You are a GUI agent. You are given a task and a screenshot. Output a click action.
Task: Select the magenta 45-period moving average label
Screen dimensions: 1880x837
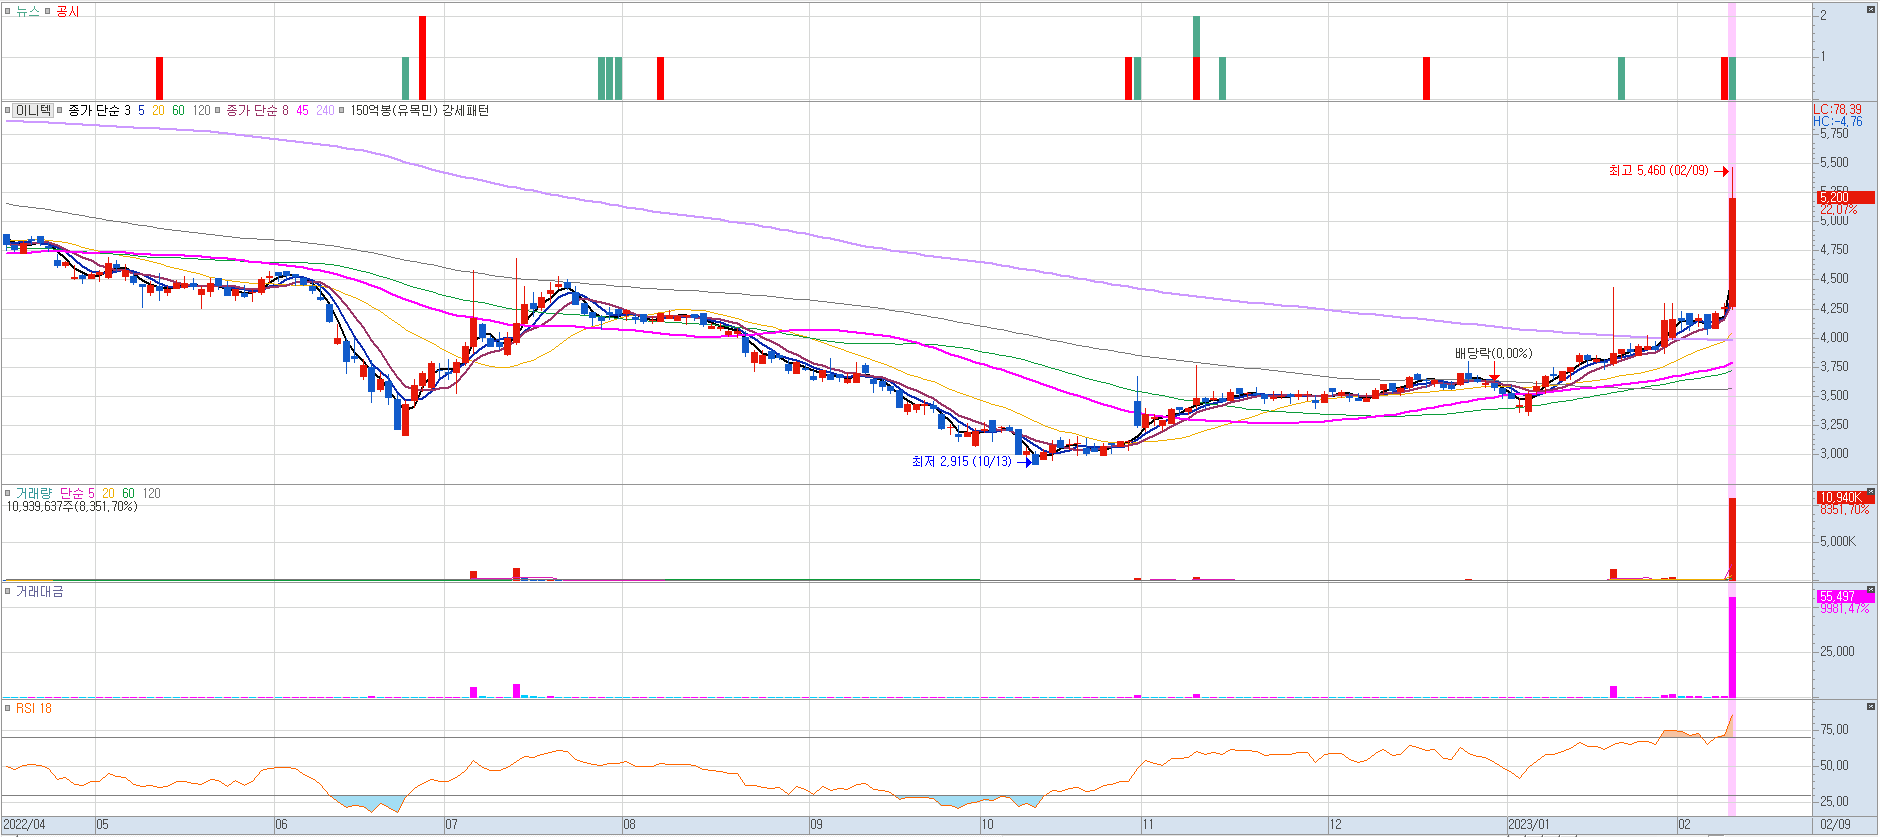[x=302, y=110]
